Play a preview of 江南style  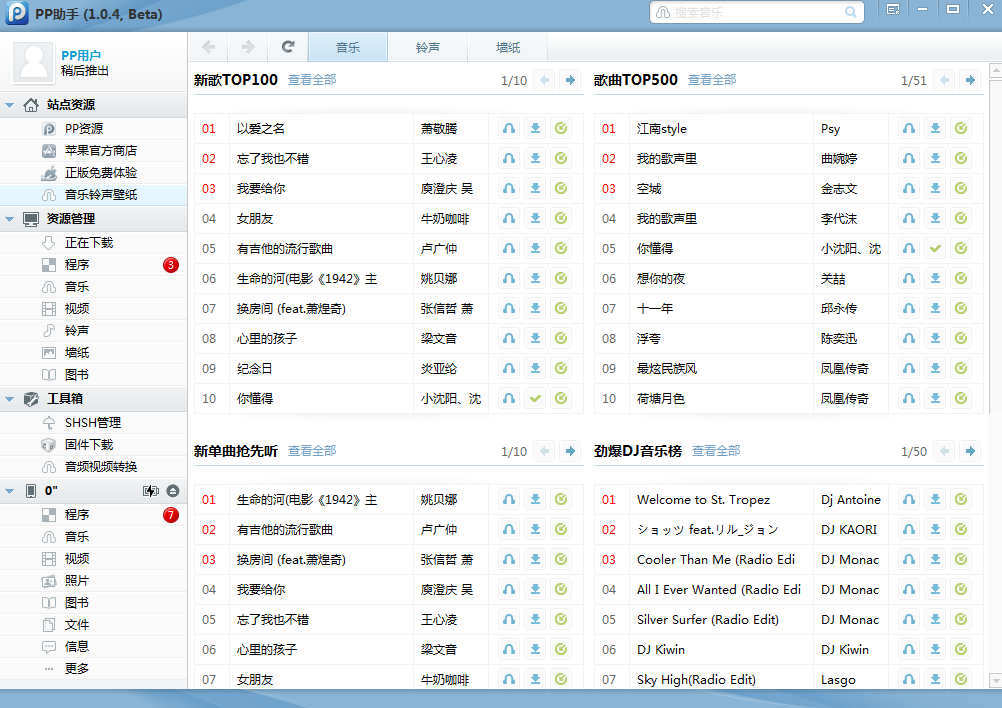point(908,128)
